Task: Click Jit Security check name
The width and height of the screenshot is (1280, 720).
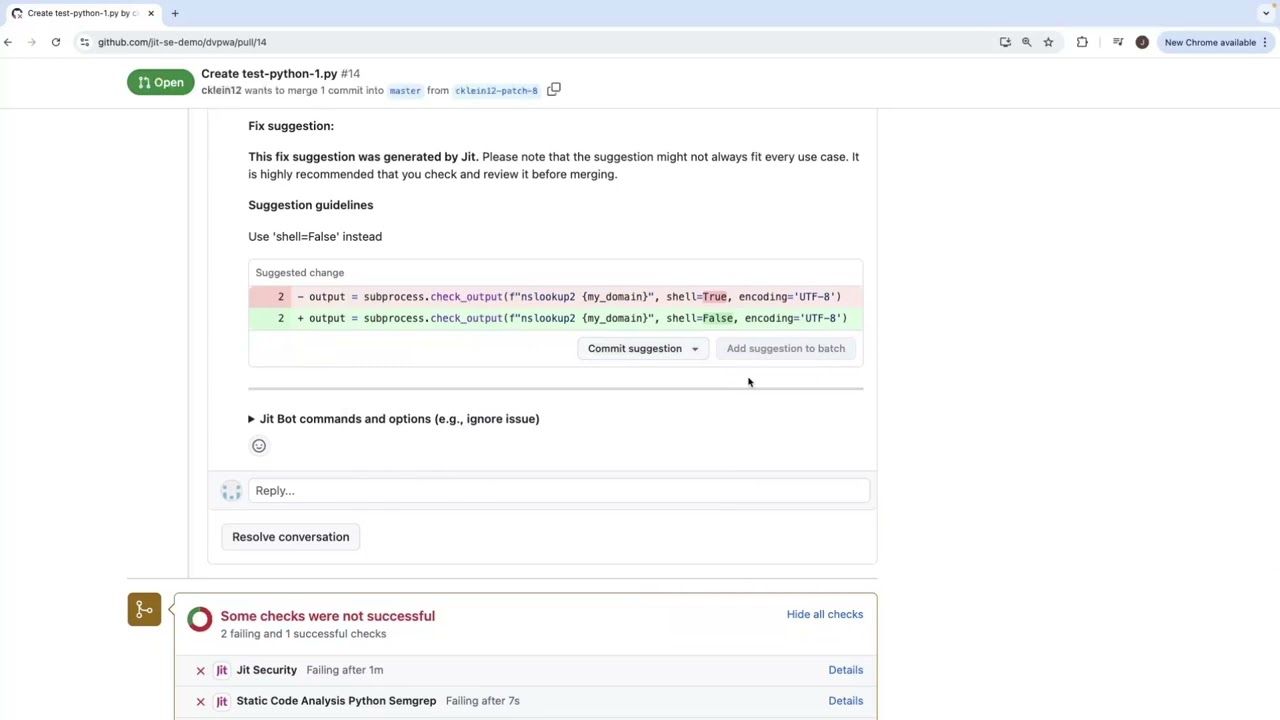Action: pos(267,670)
